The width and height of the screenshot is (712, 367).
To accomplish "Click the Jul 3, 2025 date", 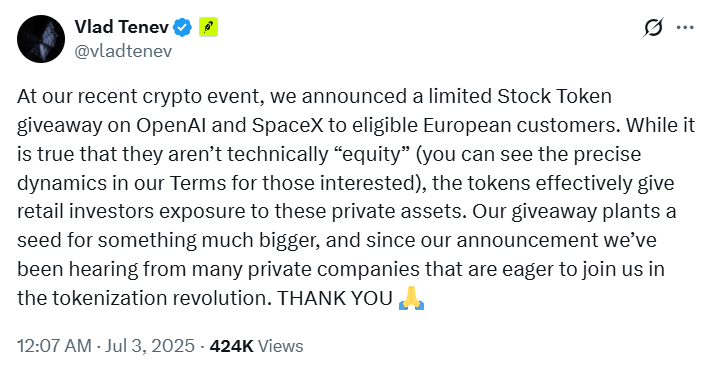I will pos(150,346).
